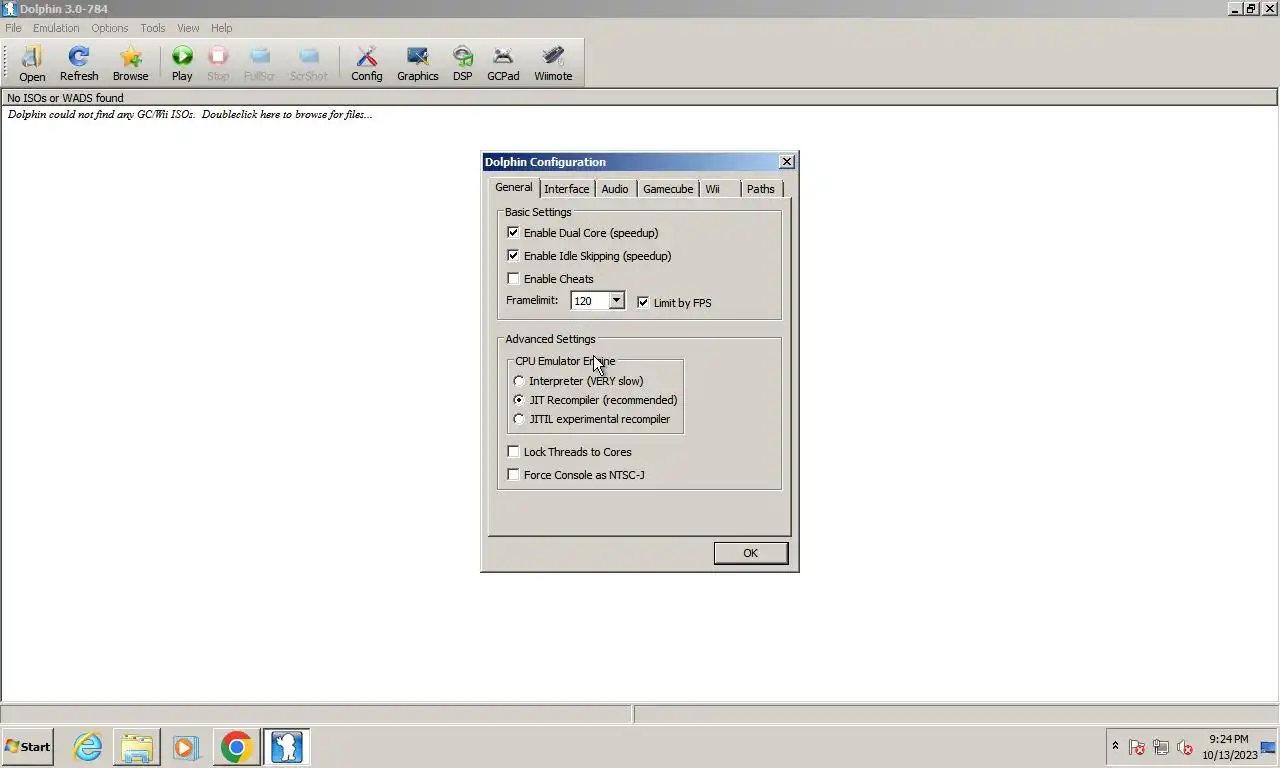This screenshot has width=1280, height=768.
Task: Click the 'No ISOs or WADS found' header
Action: [639, 98]
